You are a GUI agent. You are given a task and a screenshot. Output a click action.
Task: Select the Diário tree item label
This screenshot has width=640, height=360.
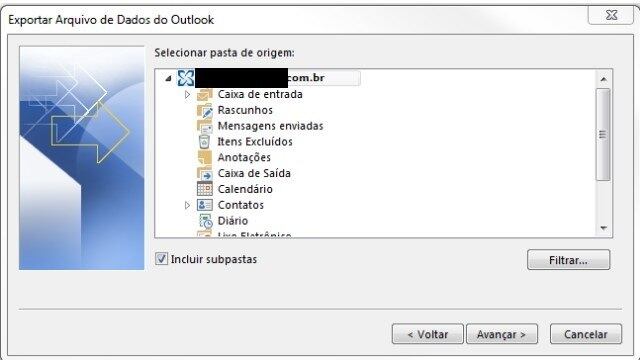click(233, 221)
